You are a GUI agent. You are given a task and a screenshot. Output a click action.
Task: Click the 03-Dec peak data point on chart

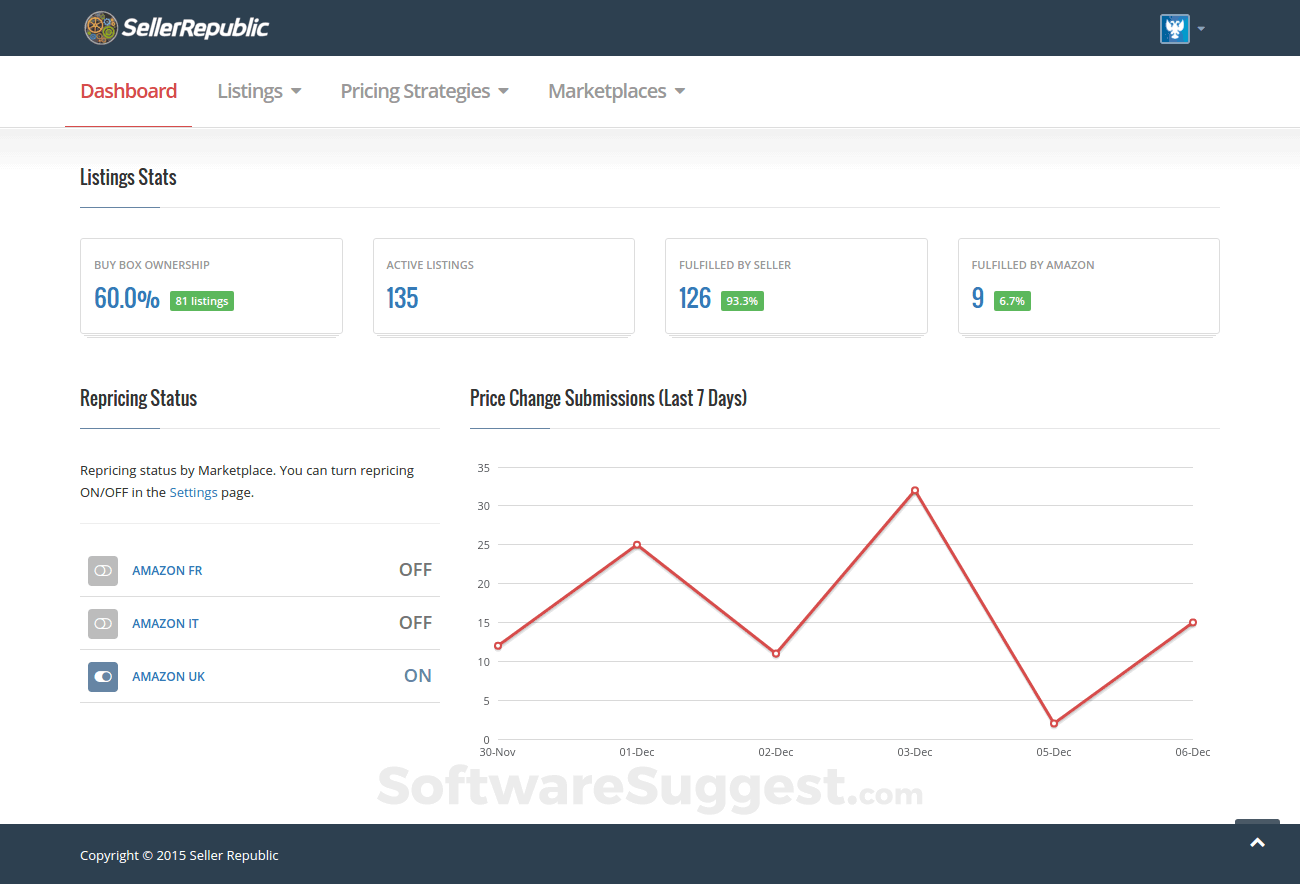pos(914,489)
